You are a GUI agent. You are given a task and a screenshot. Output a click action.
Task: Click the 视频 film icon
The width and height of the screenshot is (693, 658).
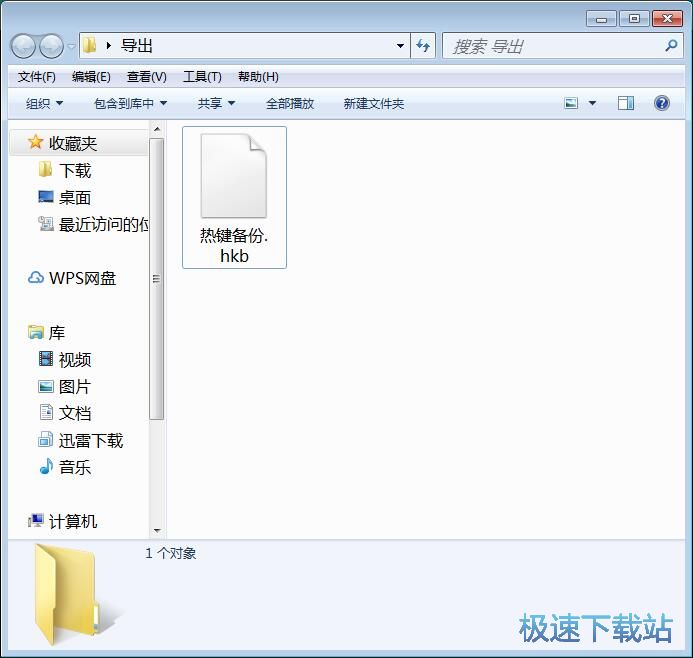tap(46, 359)
